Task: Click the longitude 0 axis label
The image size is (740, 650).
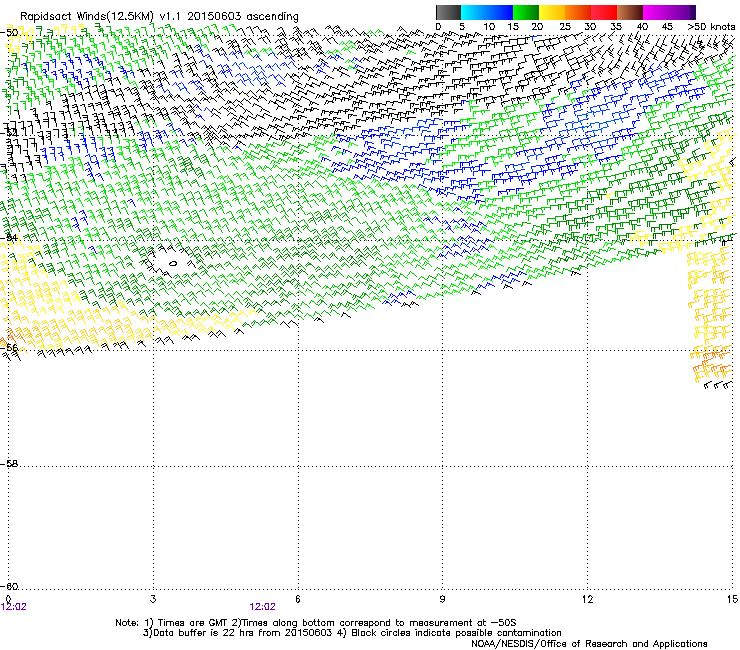Action: pyautogui.click(x=8, y=599)
